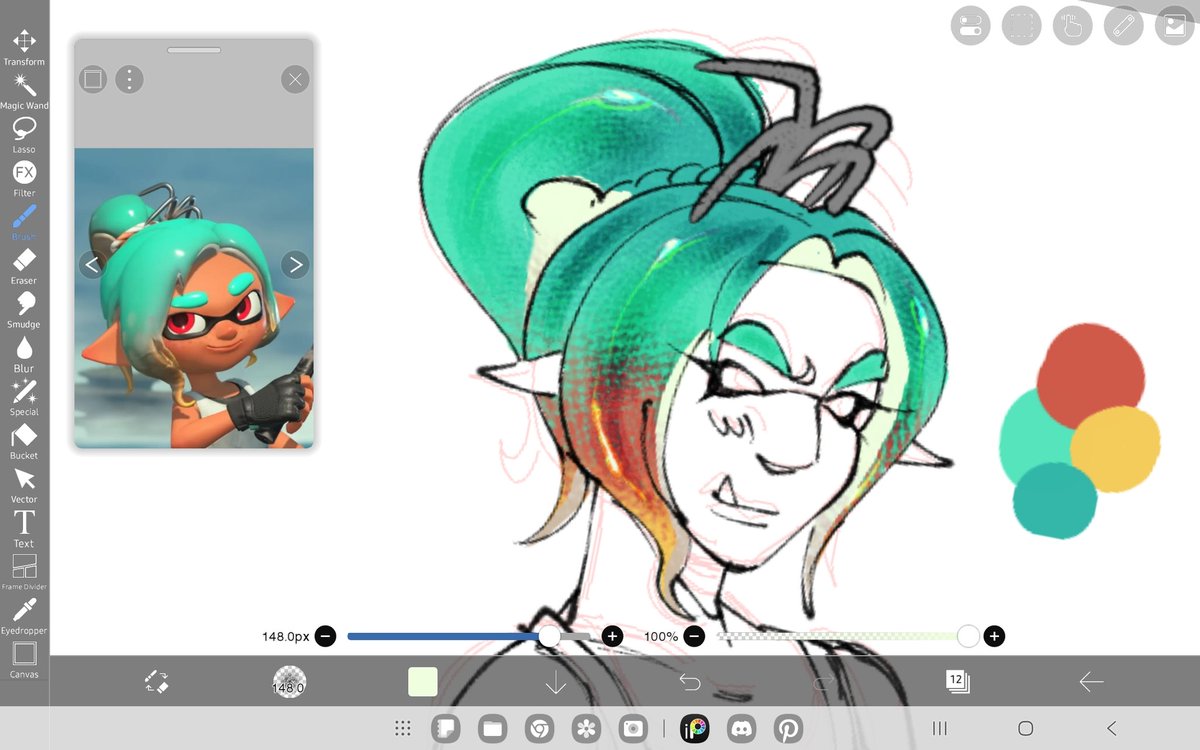Open the three-dot menu in reference window
The image size is (1200, 750).
coord(129,79)
